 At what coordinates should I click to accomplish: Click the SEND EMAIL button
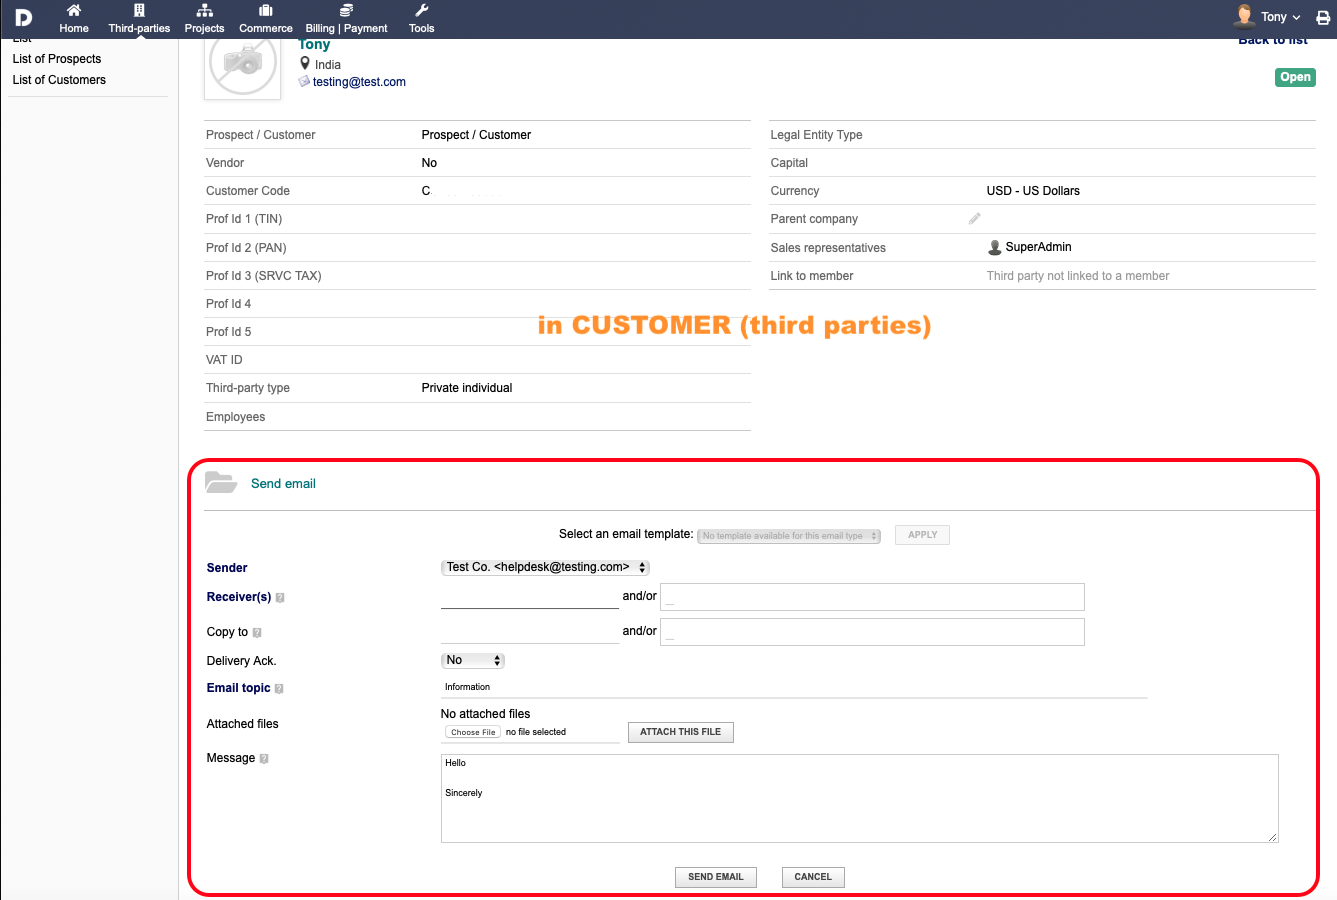tap(716, 877)
